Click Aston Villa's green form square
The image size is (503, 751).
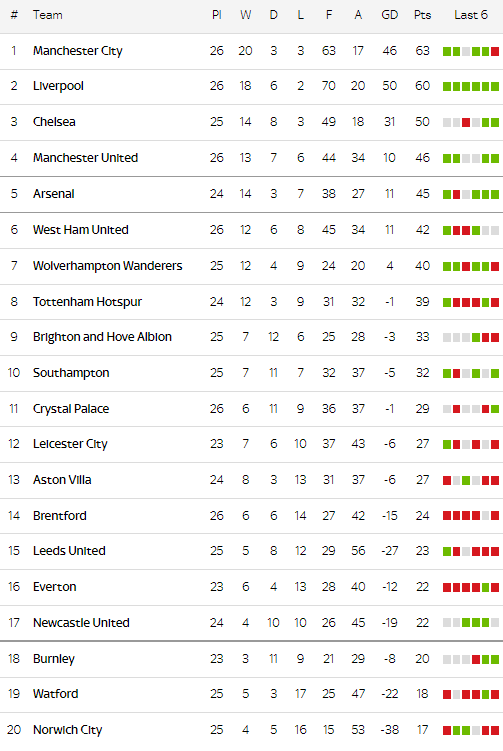pos(466,480)
